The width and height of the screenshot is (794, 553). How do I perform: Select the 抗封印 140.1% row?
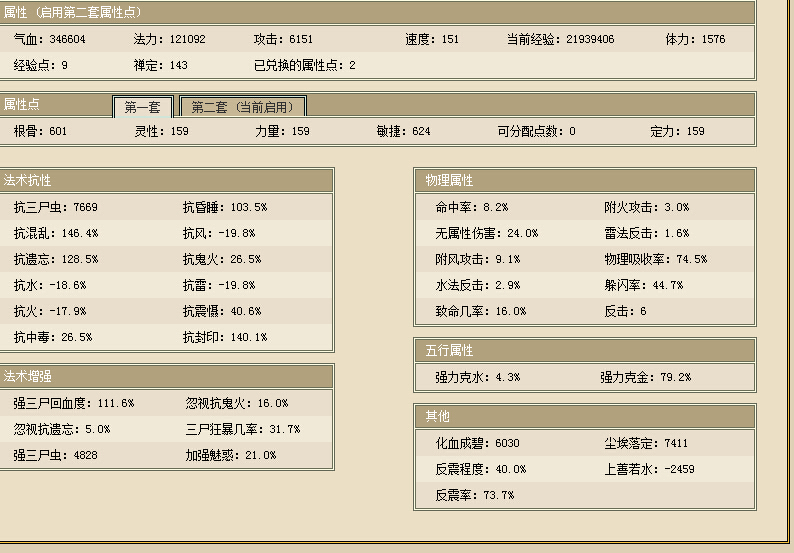click(x=225, y=337)
